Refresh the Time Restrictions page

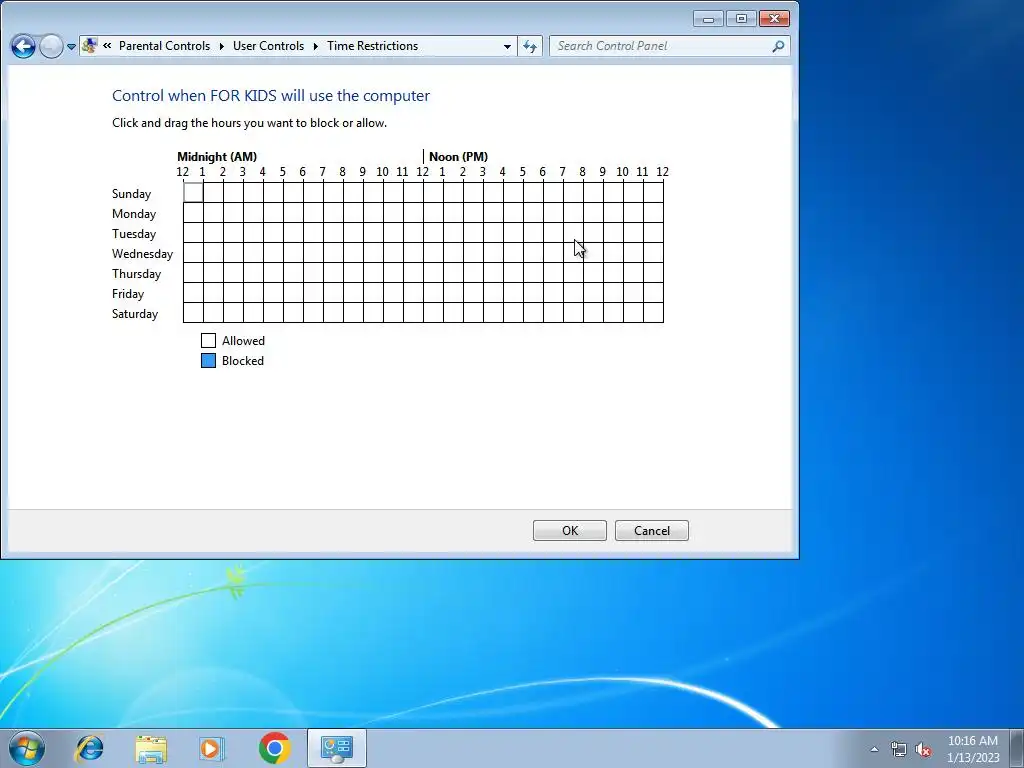(x=530, y=46)
